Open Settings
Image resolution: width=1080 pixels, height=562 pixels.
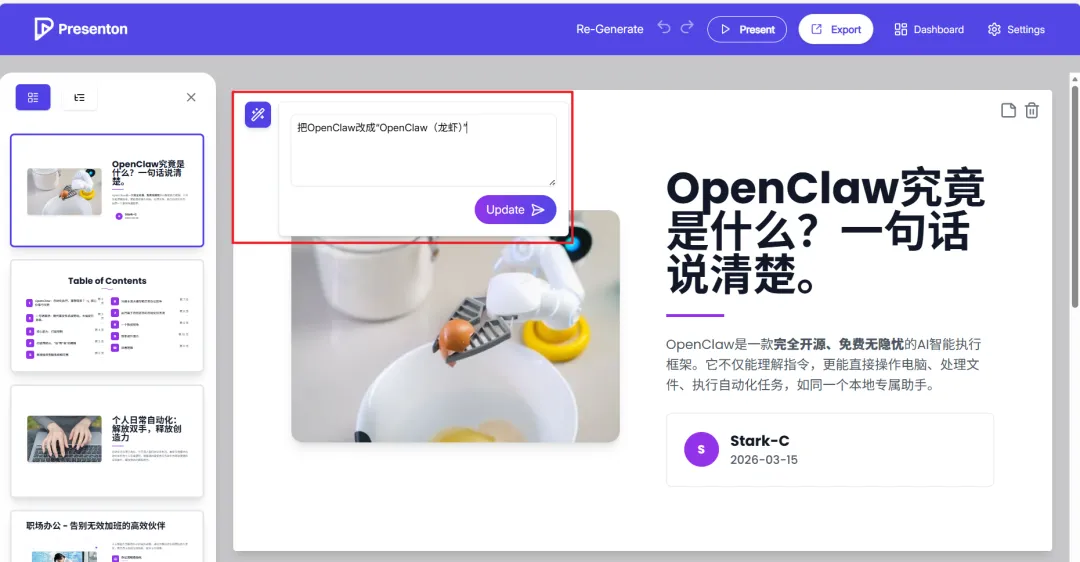1016,30
